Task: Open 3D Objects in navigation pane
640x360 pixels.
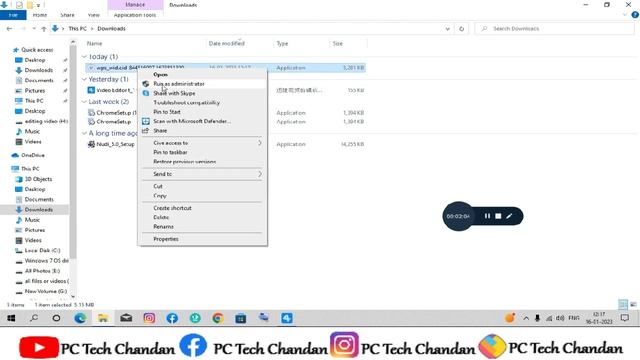Action: point(38,179)
